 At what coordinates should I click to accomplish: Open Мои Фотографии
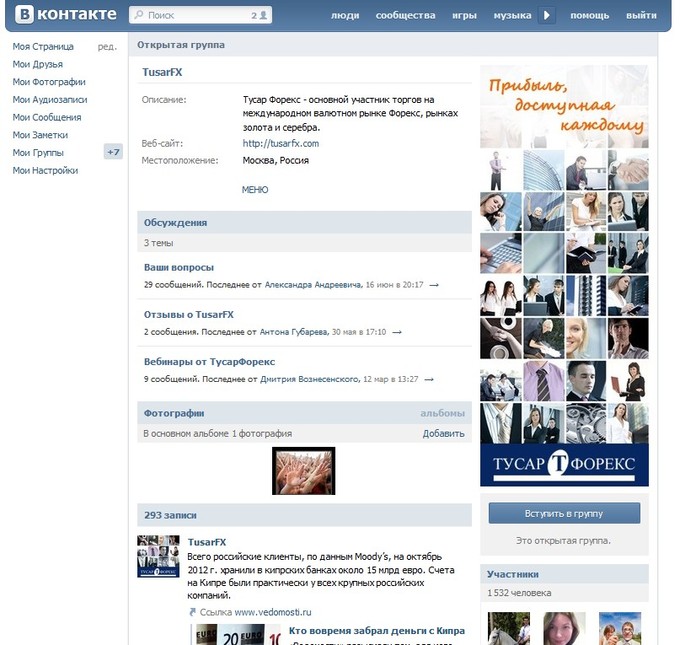(x=49, y=82)
